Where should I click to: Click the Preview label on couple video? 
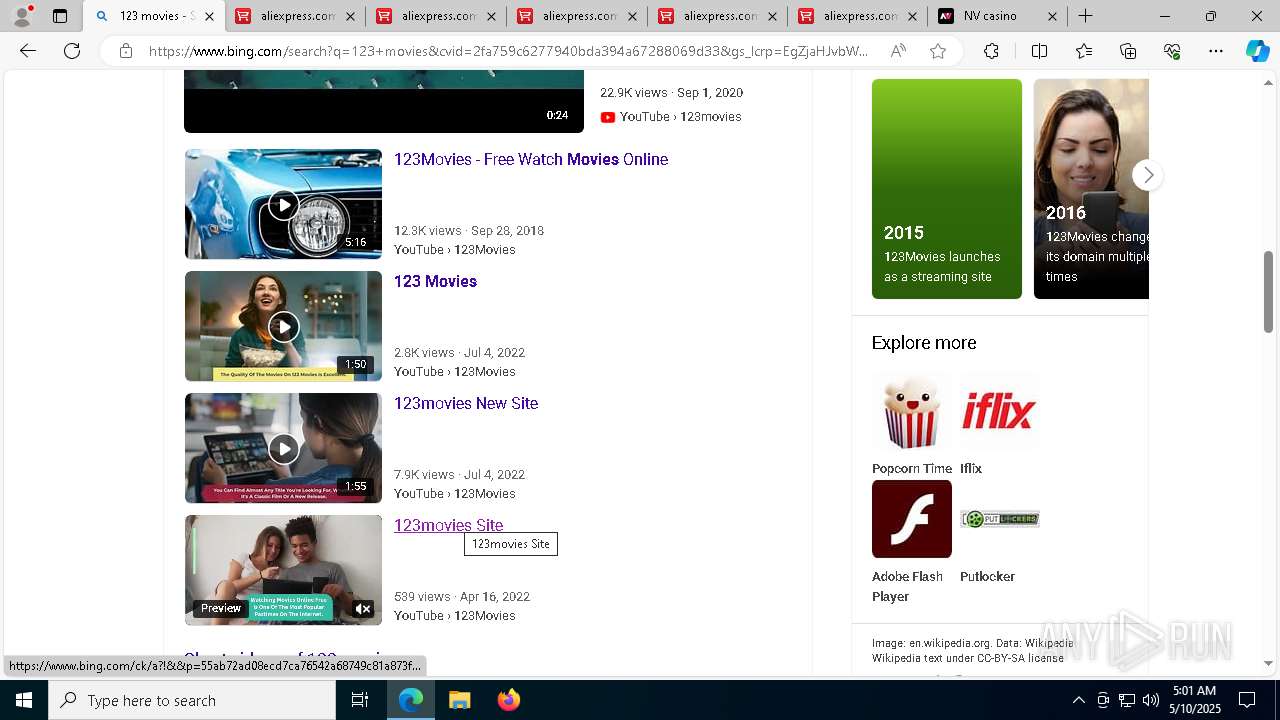pyautogui.click(x=221, y=608)
